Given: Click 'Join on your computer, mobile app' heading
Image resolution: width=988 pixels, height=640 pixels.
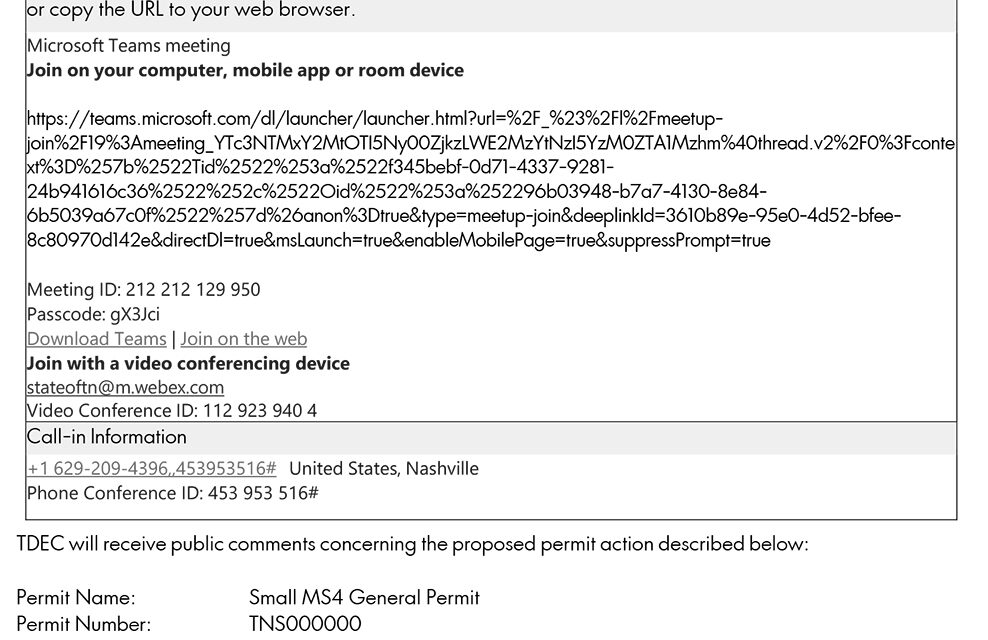Looking at the screenshot, I should (245, 70).
